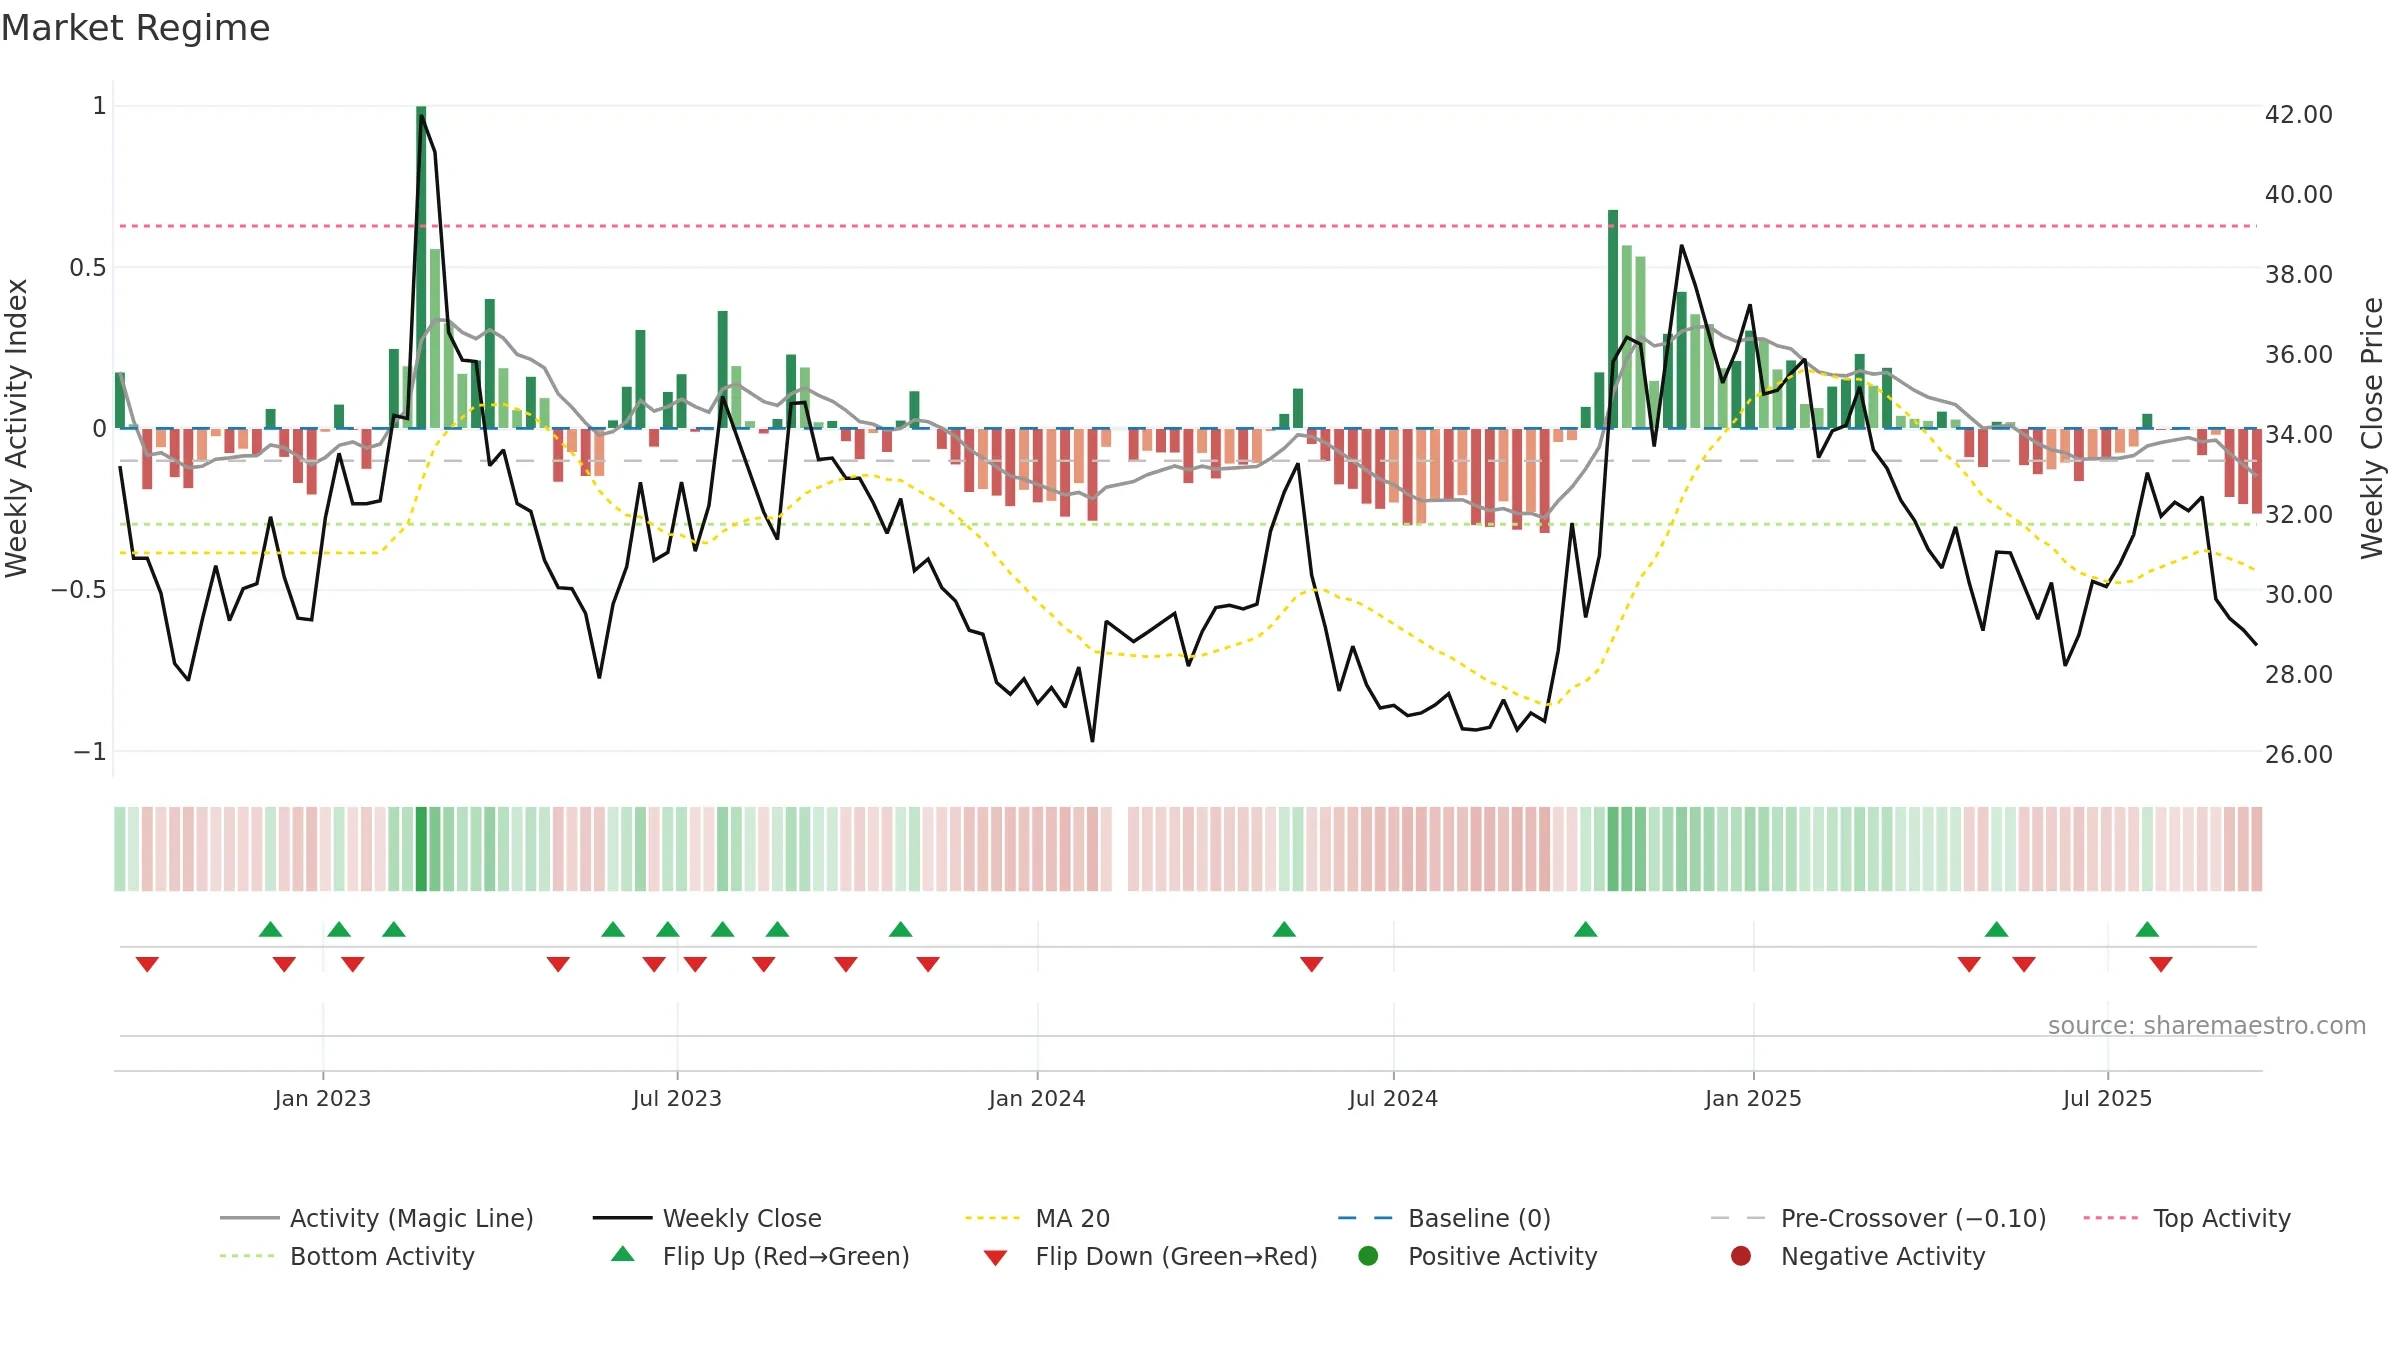
Task: Click the 42.00 price axis tick
Action: pos(2298,114)
